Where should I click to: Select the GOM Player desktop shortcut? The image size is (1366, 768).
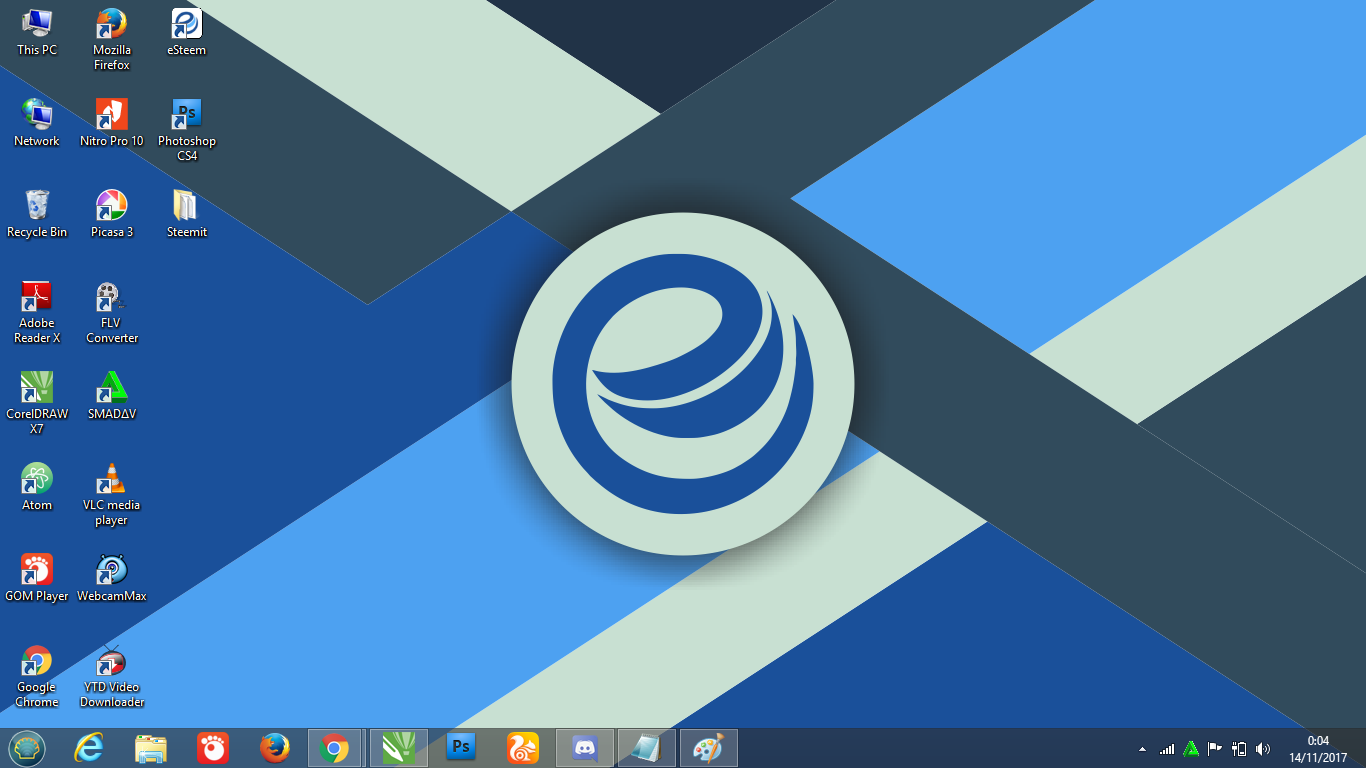tap(37, 578)
